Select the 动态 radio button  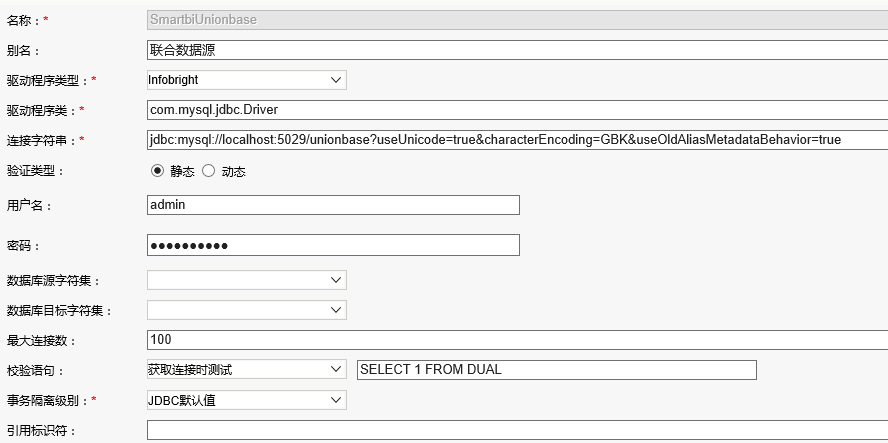point(208,171)
